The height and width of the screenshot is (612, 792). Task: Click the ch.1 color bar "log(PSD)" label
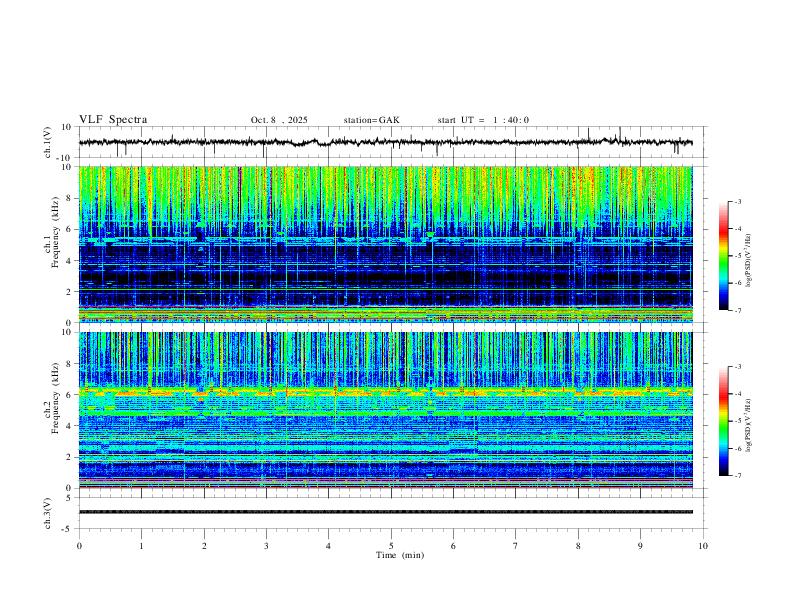748,260
